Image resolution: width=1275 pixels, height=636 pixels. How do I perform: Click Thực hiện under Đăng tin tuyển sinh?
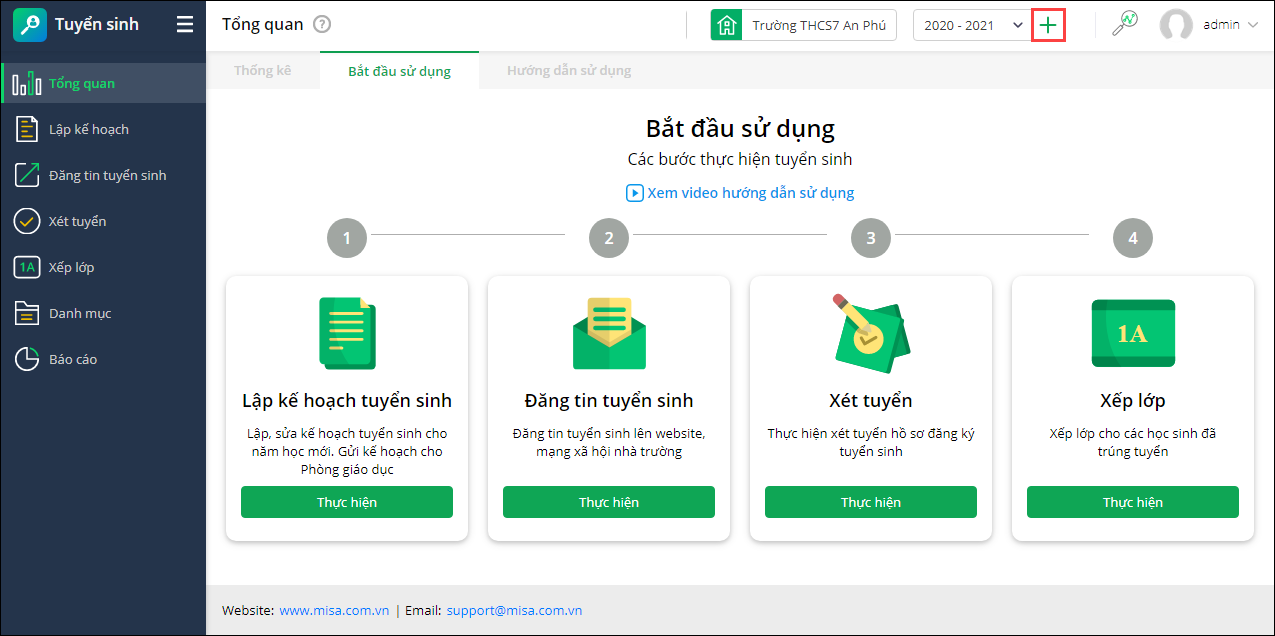(x=609, y=502)
